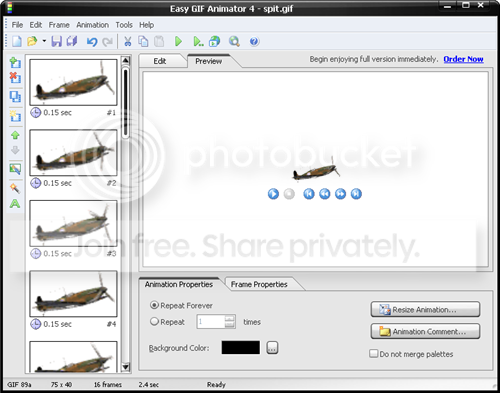Open the Frame Properties tab
500x393 pixels.
pos(259,284)
